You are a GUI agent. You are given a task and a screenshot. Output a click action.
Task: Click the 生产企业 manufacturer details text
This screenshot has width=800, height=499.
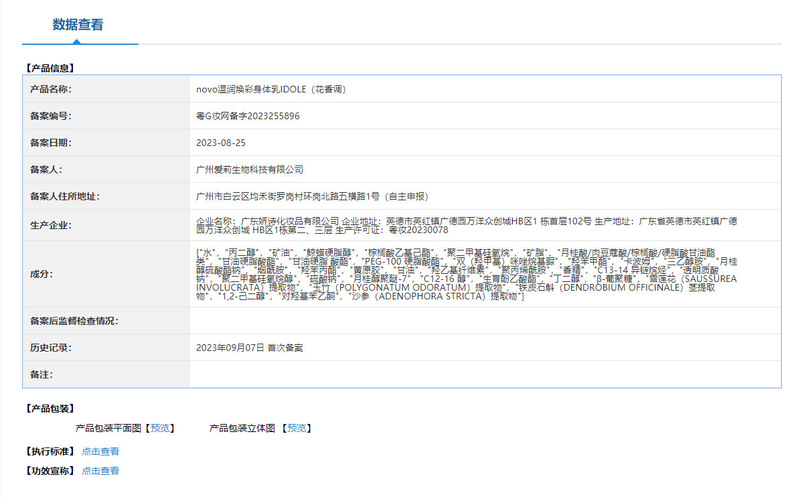[x=466, y=226]
